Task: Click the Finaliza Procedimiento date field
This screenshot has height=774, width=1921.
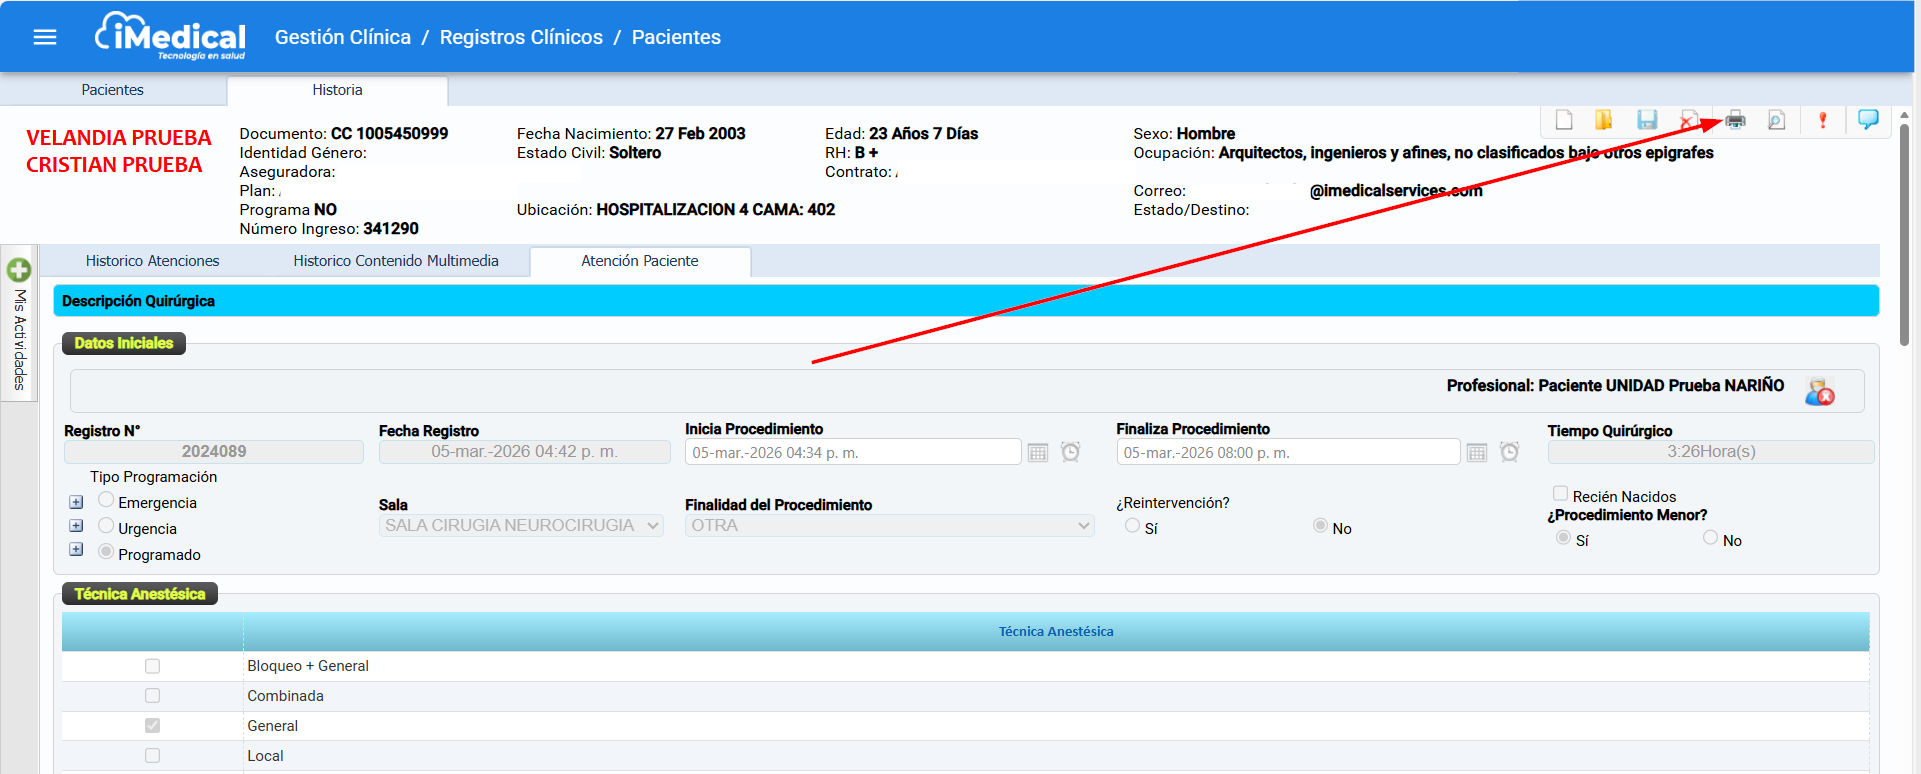Action: [1287, 453]
